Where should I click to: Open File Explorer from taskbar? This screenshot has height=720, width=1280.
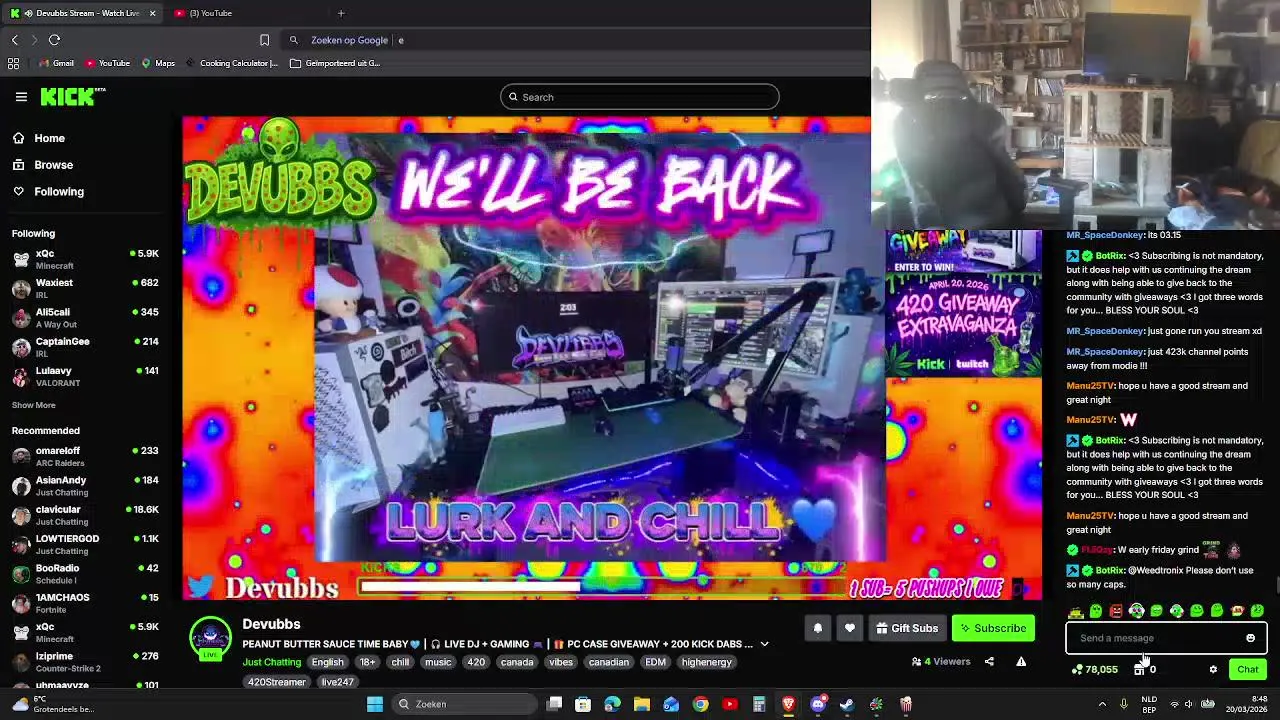point(642,704)
